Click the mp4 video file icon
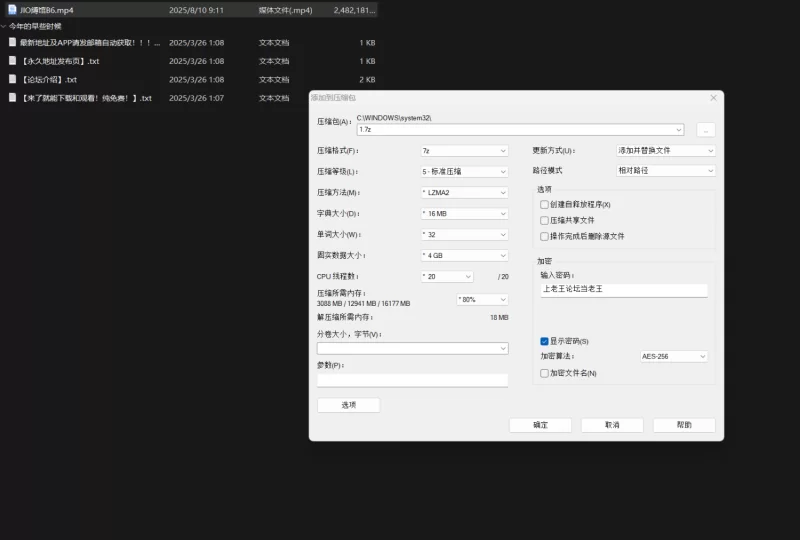The height and width of the screenshot is (540, 800). (12, 10)
